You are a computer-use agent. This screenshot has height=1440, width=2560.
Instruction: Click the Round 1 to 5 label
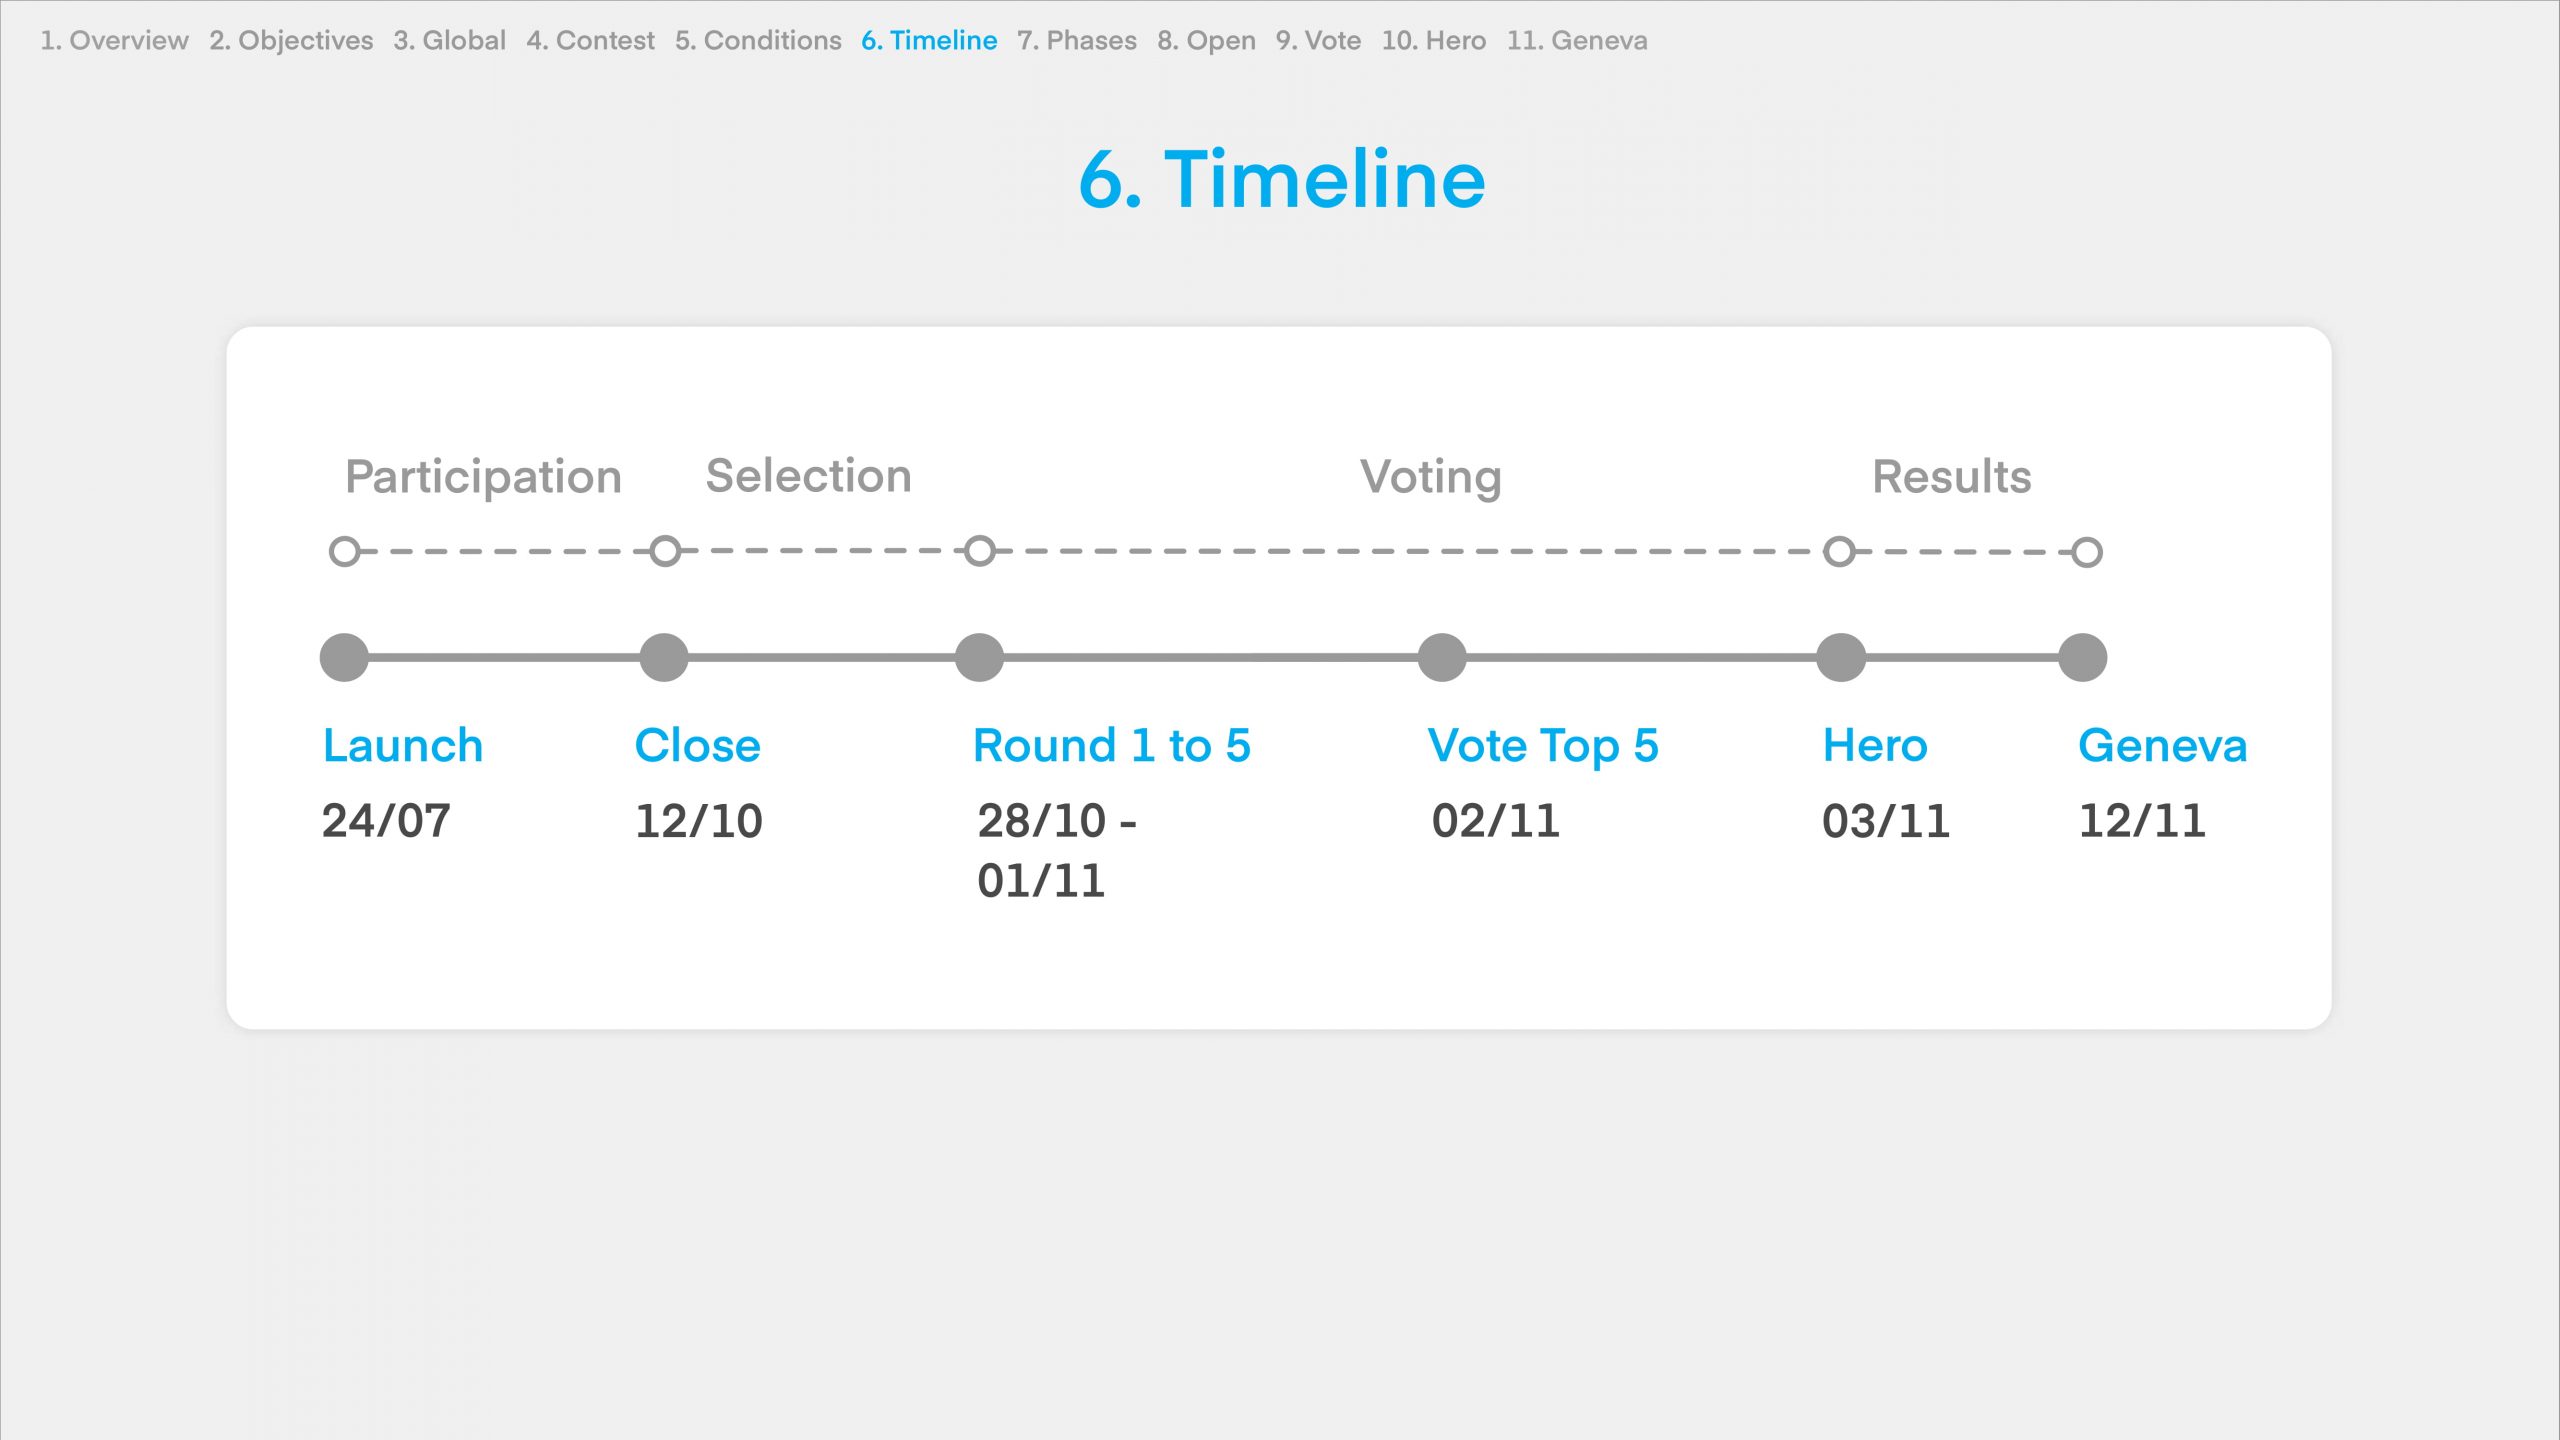[1111, 745]
